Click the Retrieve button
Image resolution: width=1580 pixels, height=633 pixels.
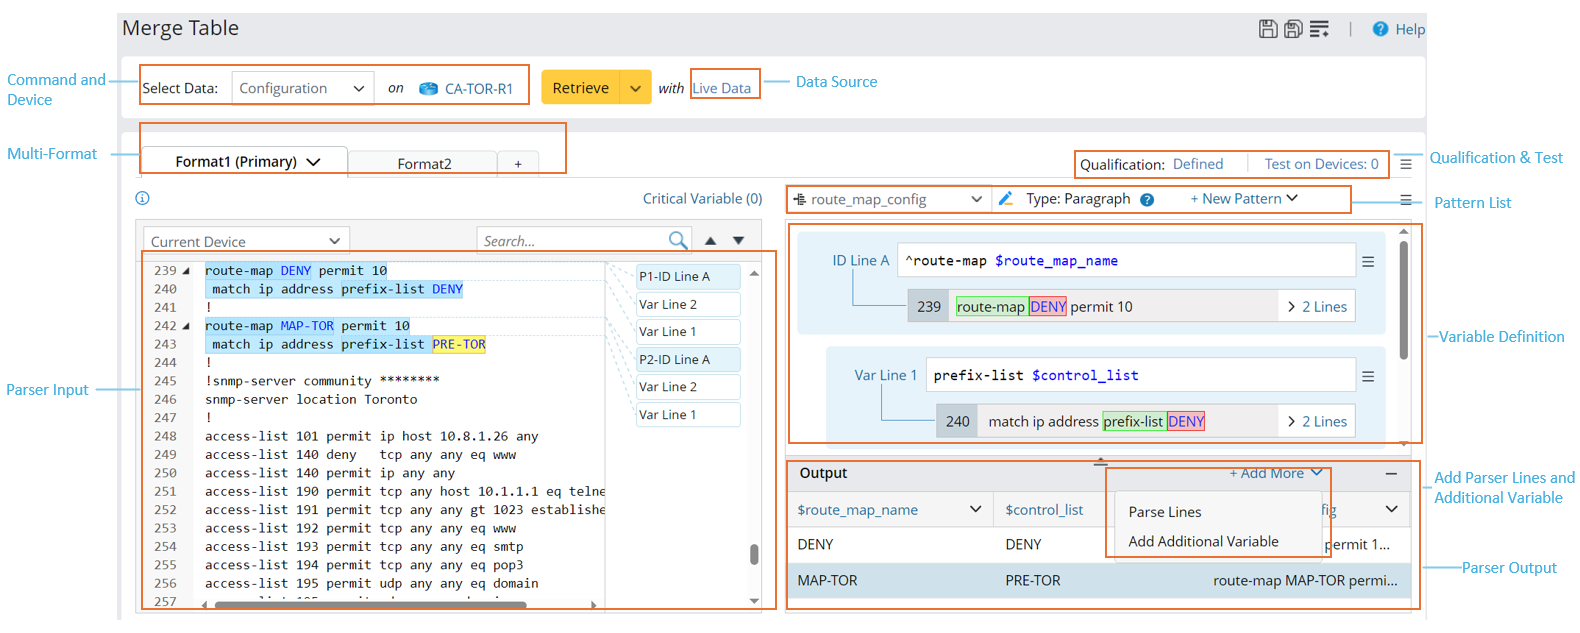point(580,88)
